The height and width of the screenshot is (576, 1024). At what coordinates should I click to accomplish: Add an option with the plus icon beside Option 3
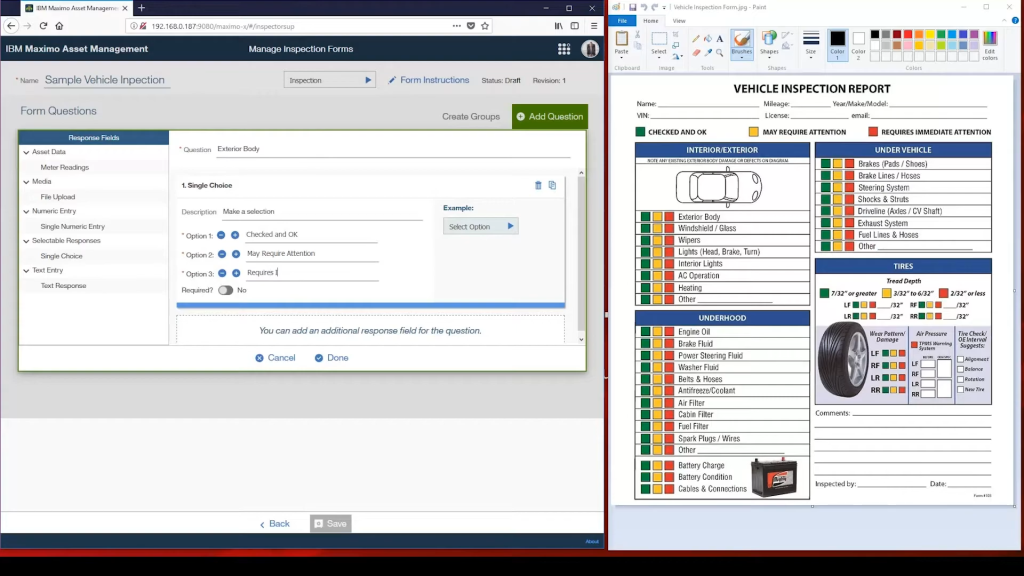(x=235, y=272)
